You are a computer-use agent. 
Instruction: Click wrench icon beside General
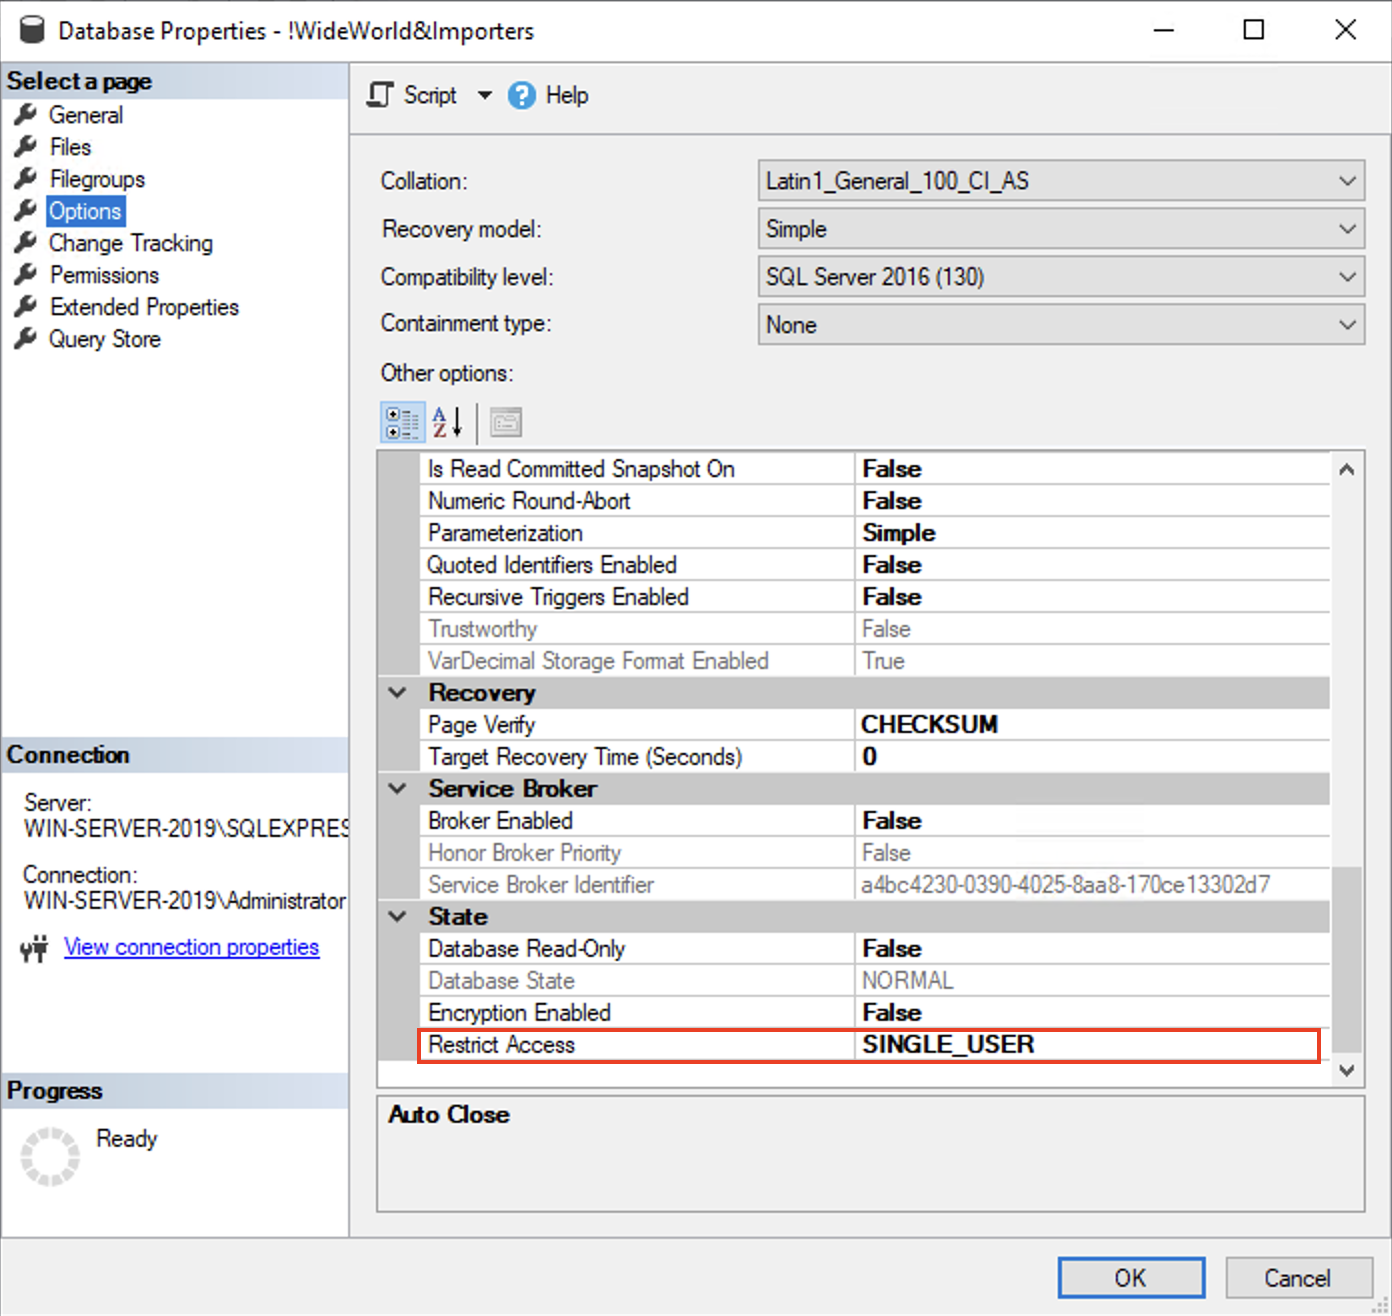pos(26,115)
